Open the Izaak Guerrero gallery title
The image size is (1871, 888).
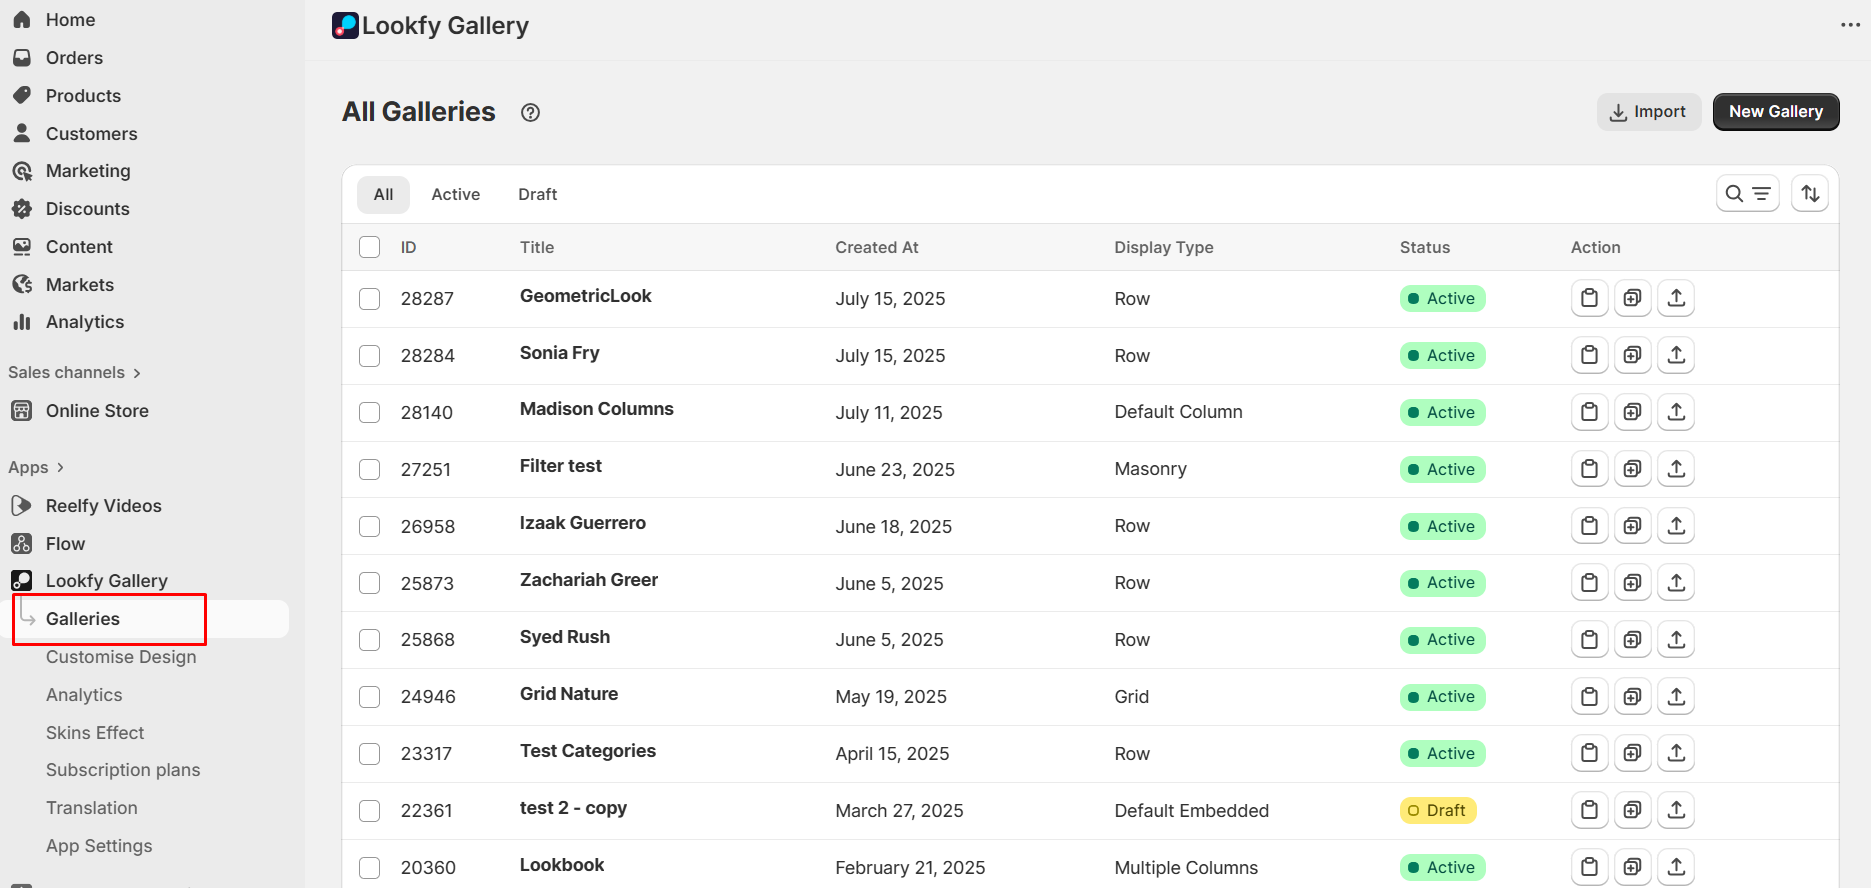[x=582, y=523]
